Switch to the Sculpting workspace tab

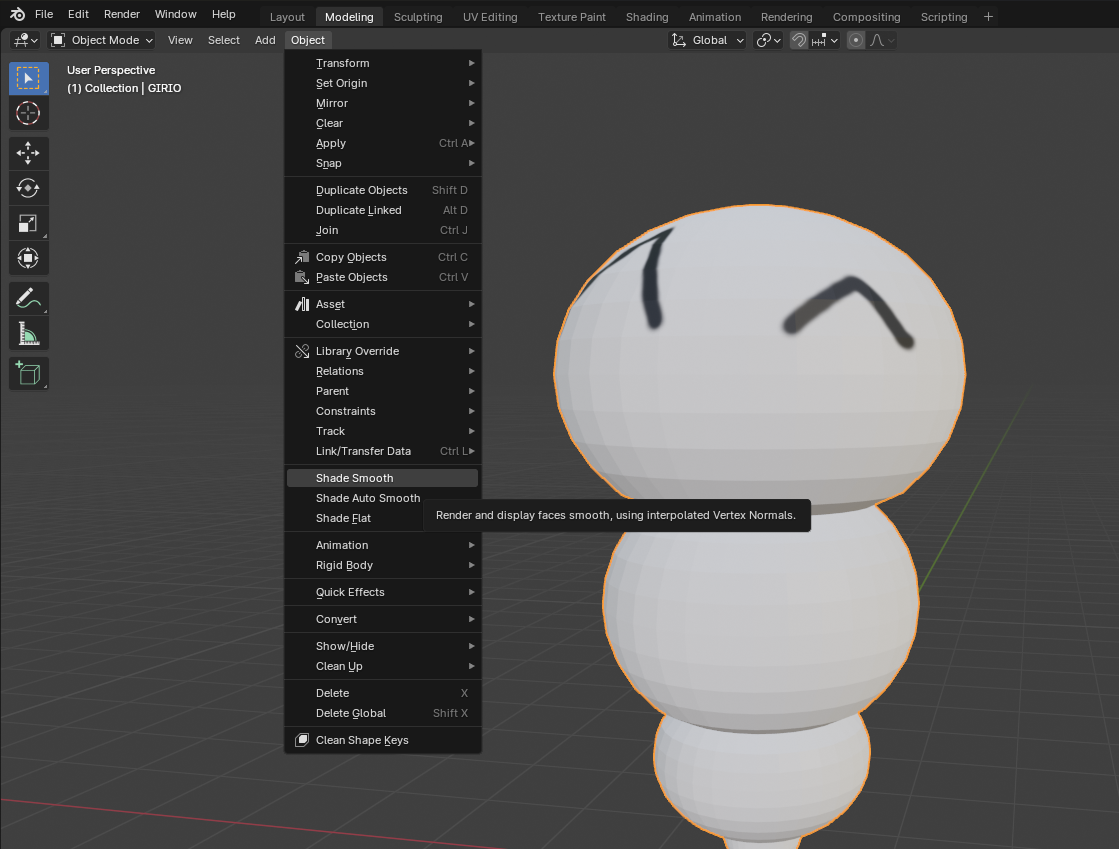[418, 16]
